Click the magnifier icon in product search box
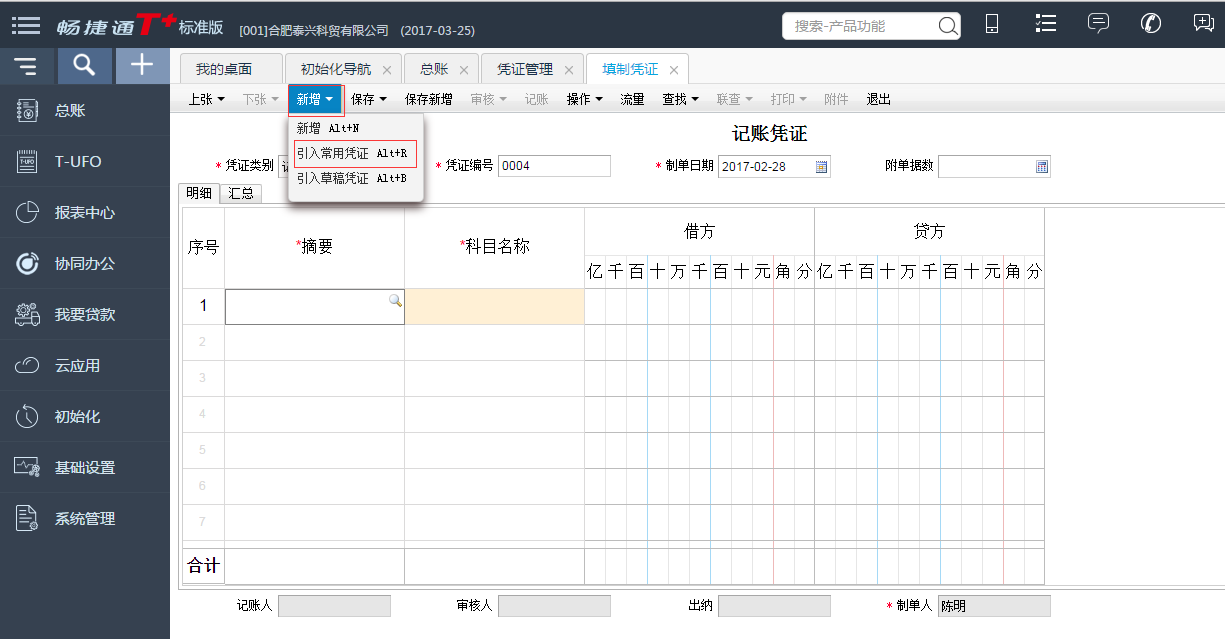Image resolution: width=1225 pixels, height=639 pixels. pos(947,26)
